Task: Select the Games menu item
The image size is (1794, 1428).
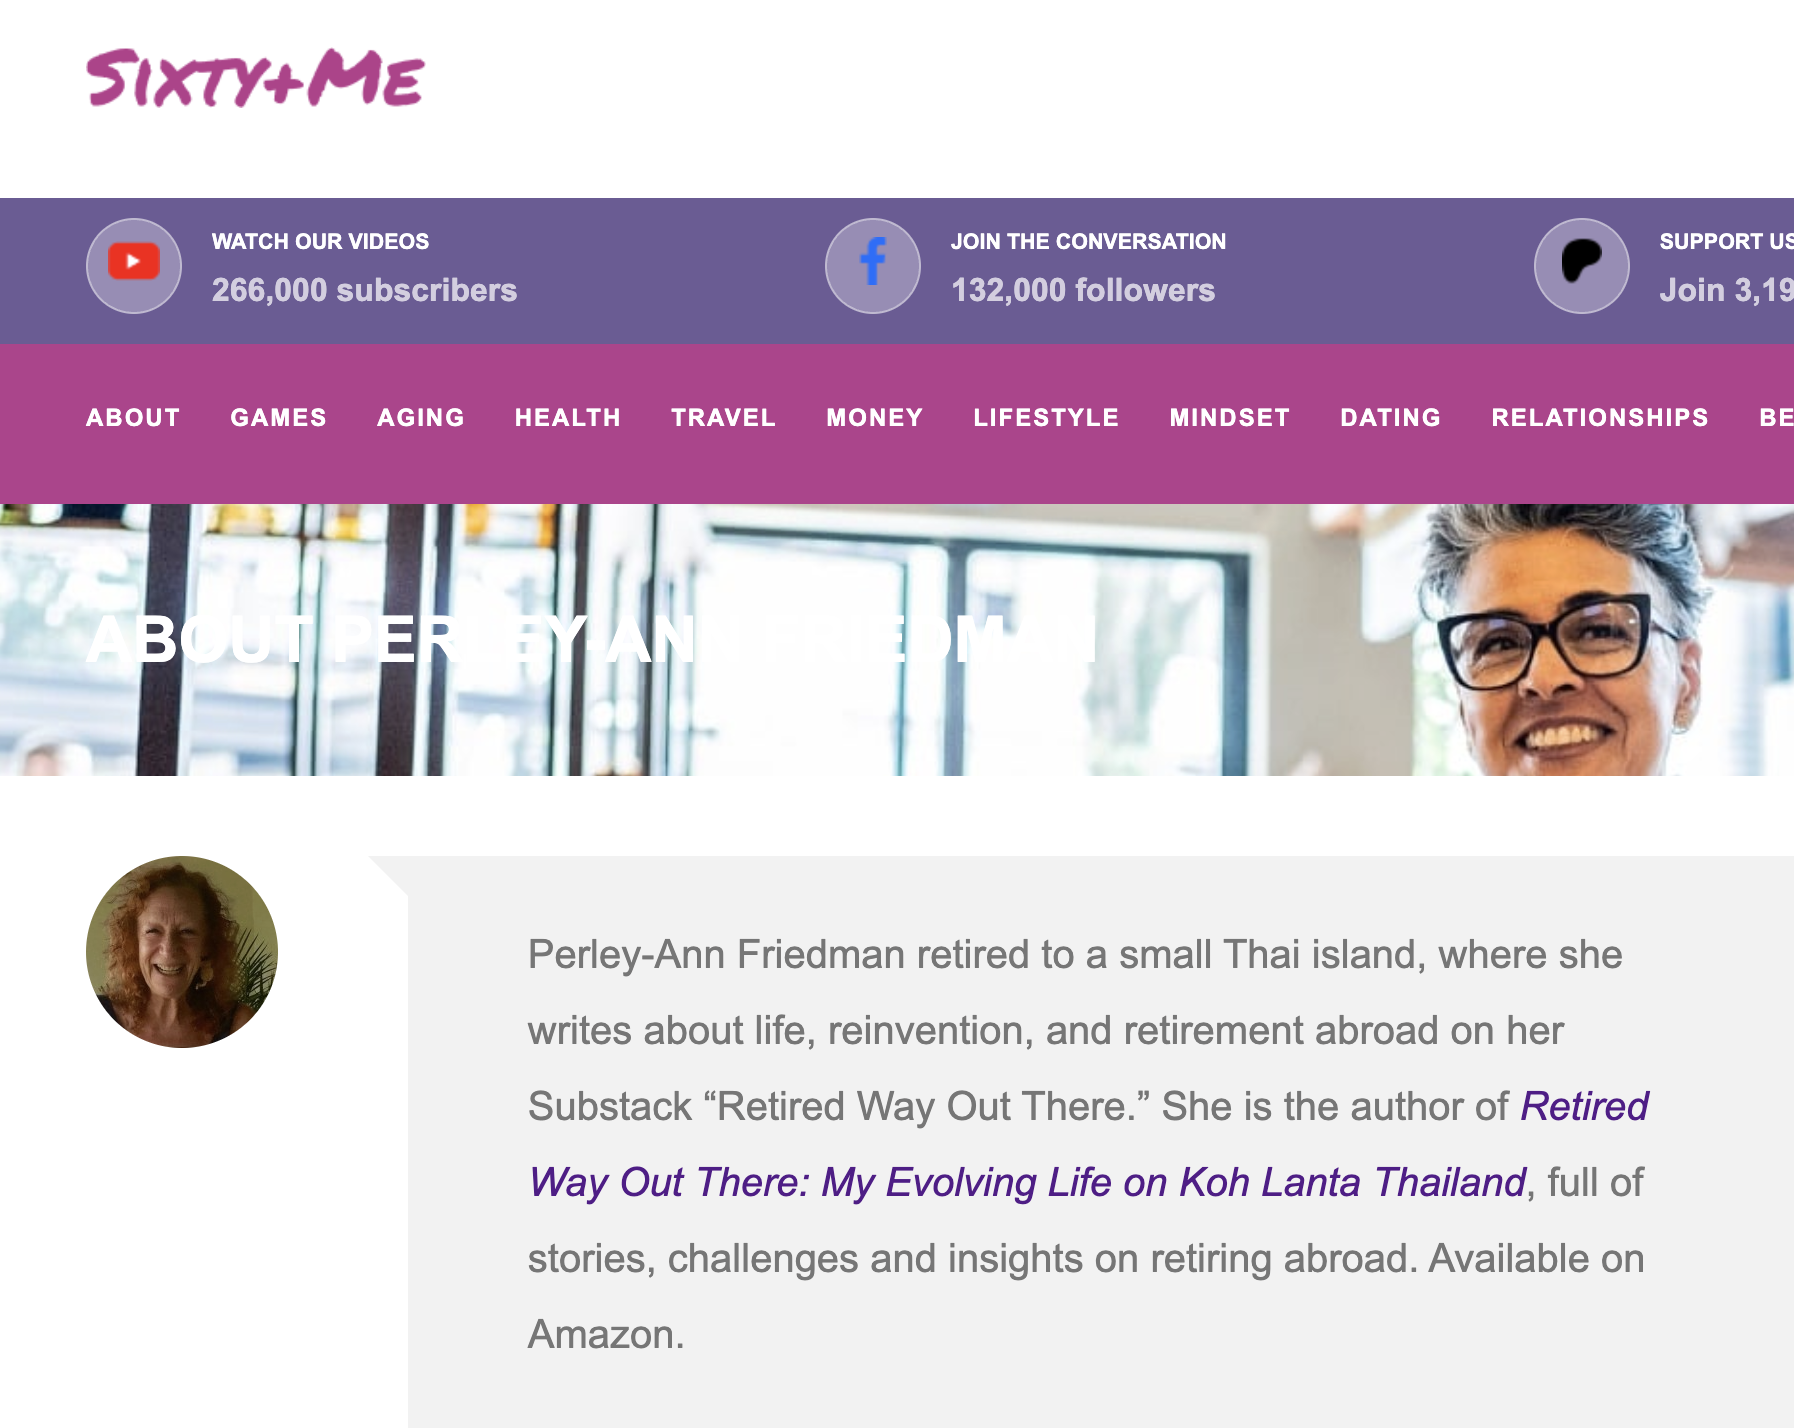Action: 278,417
